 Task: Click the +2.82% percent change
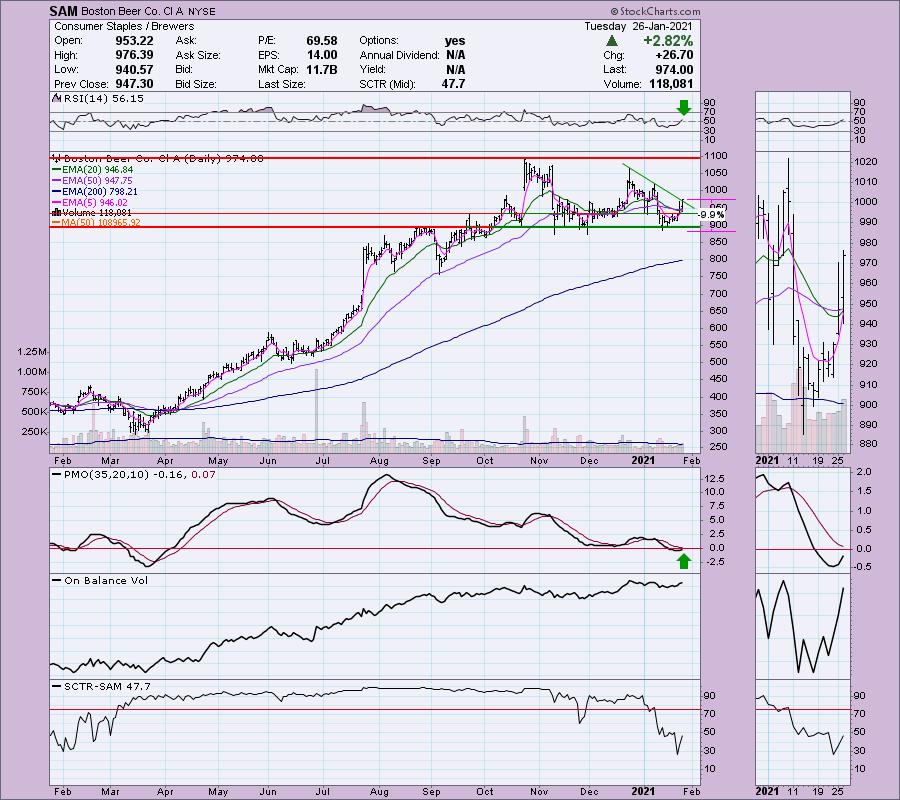(668, 41)
